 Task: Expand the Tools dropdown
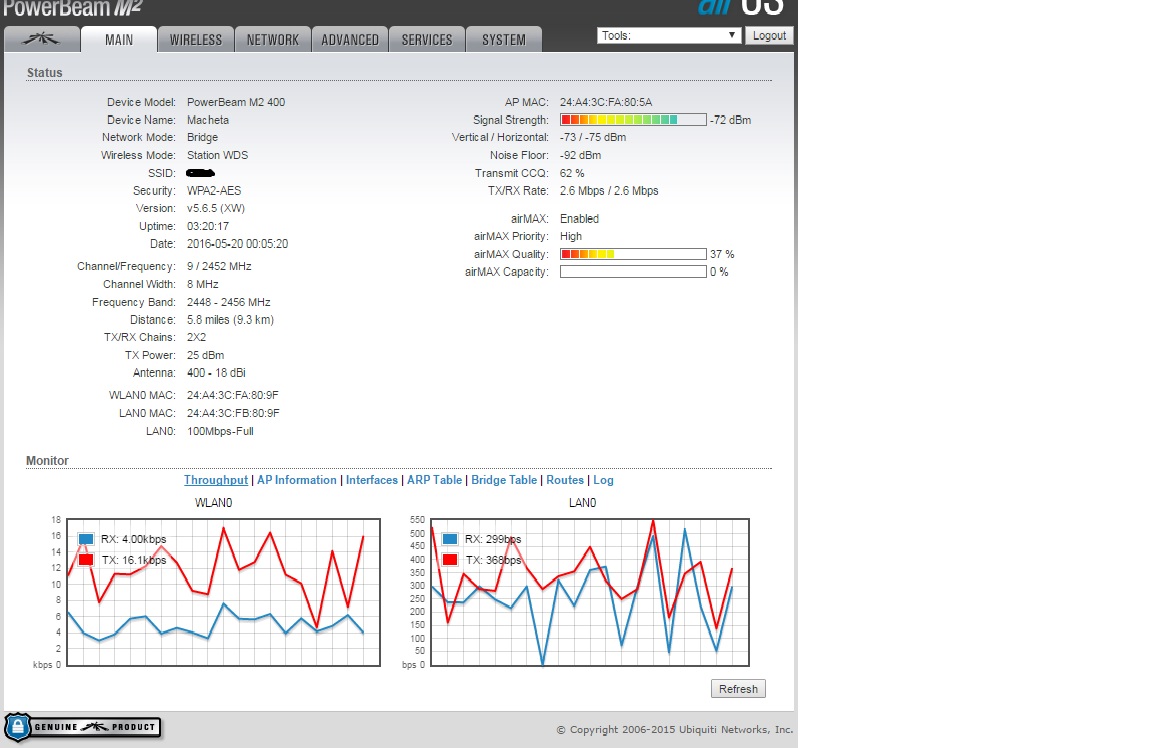668,35
